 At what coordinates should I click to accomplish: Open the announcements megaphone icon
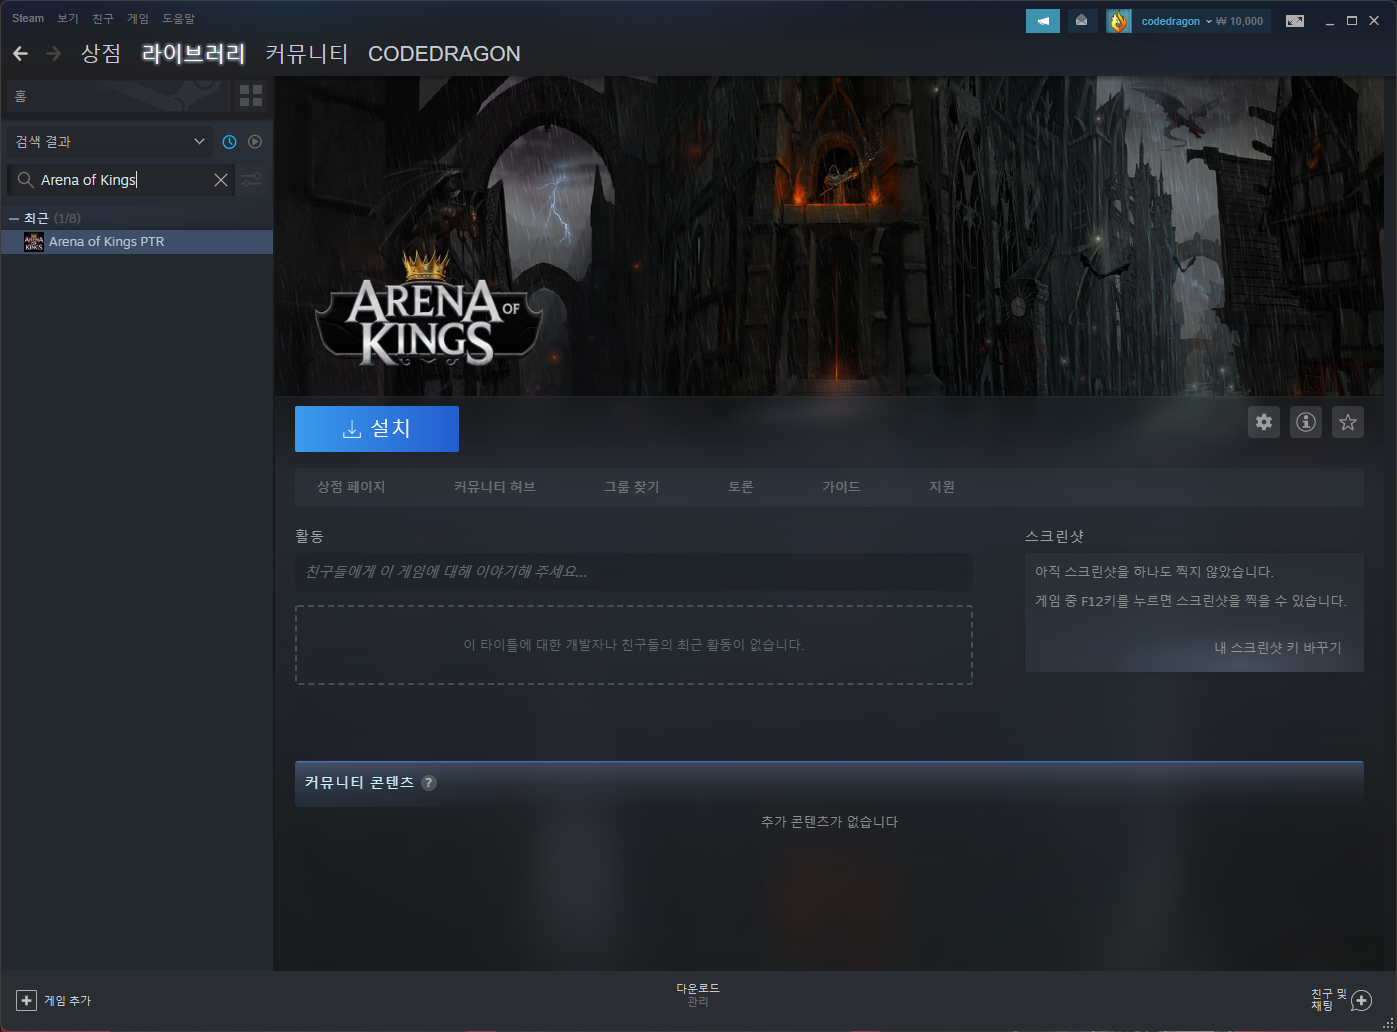pos(1042,21)
